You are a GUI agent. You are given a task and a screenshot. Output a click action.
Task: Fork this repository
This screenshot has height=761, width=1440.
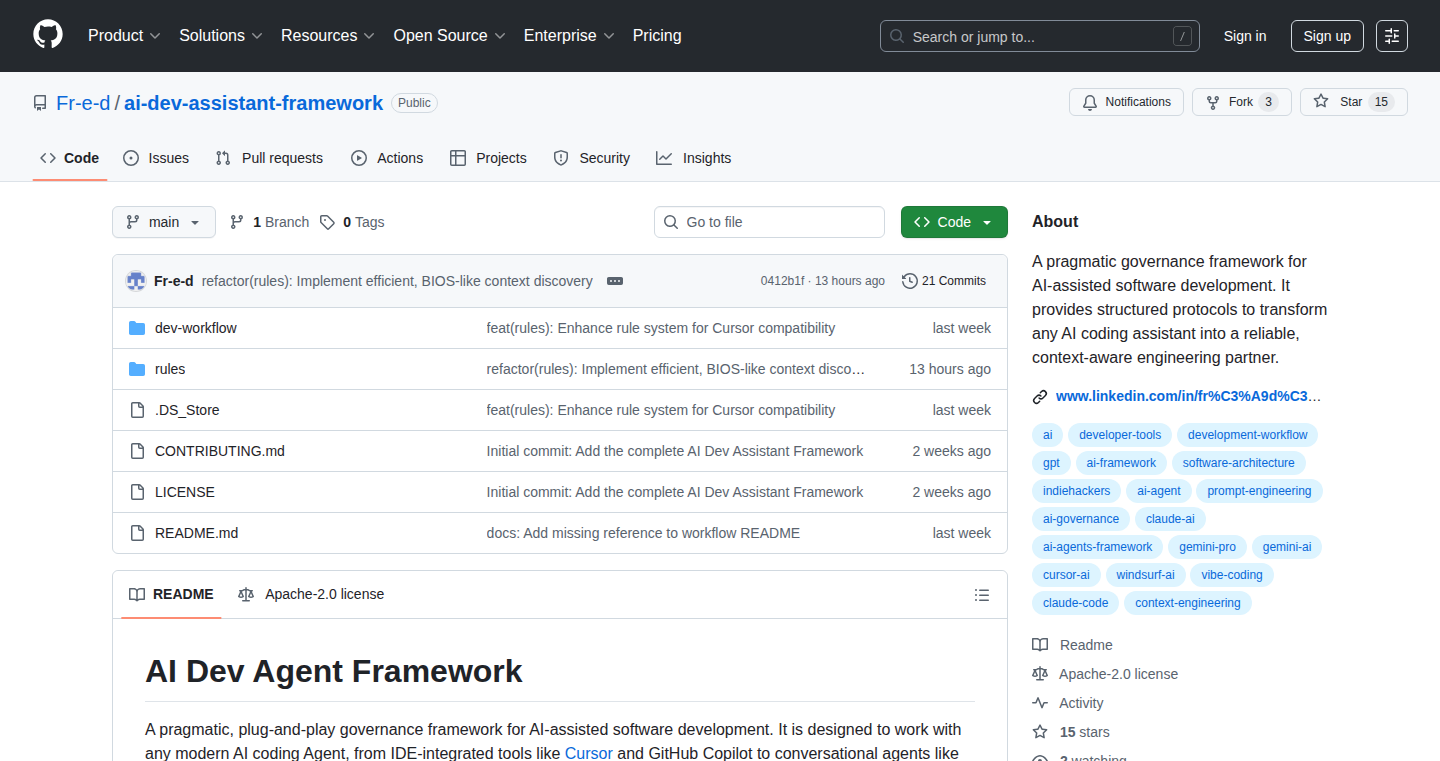click(x=1241, y=102)
